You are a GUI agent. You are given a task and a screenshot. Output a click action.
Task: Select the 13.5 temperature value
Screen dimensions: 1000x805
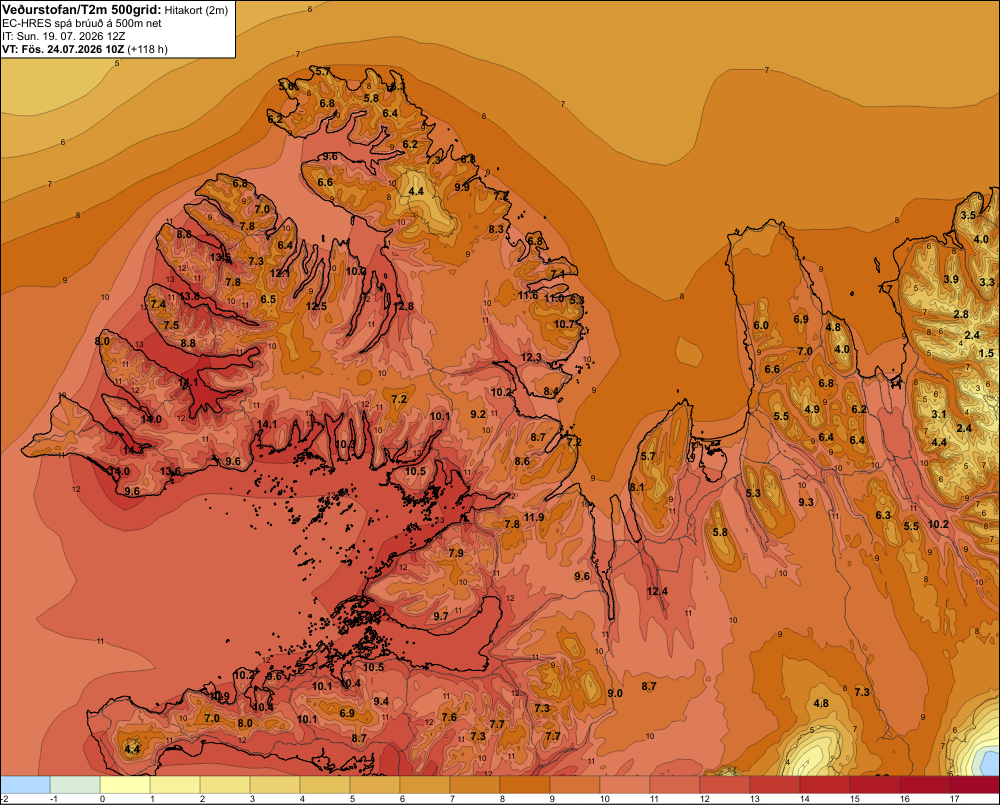point(220,257)
